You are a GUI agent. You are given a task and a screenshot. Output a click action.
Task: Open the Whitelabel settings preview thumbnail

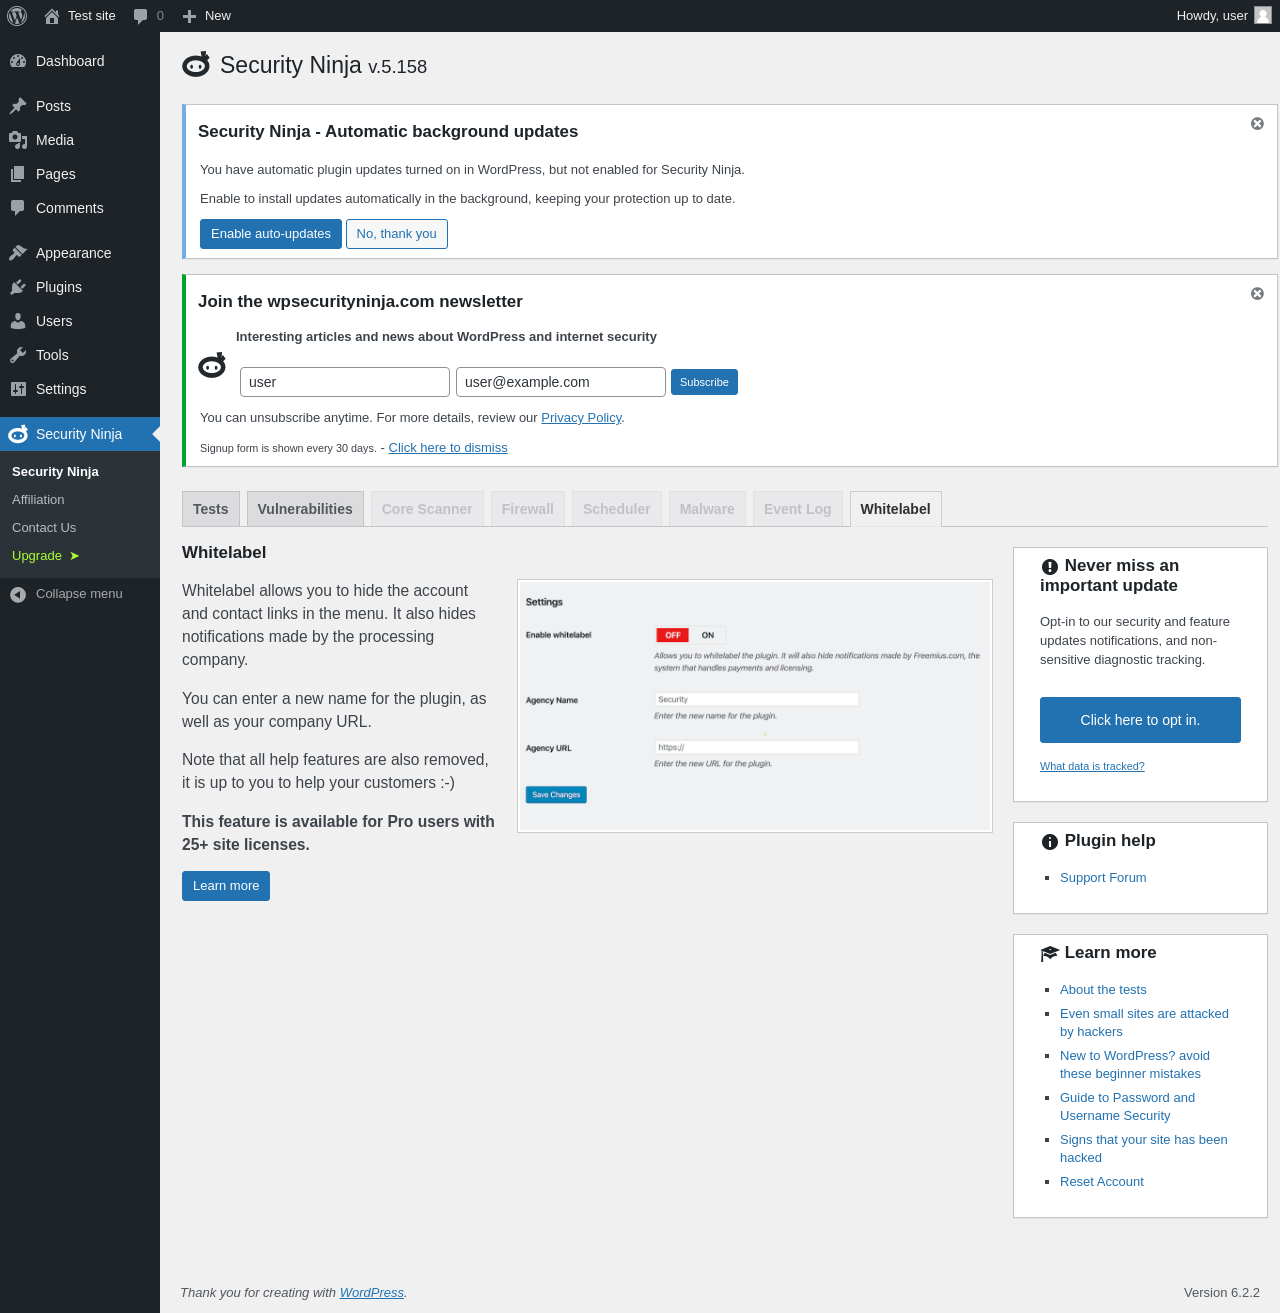pos(755,706)
